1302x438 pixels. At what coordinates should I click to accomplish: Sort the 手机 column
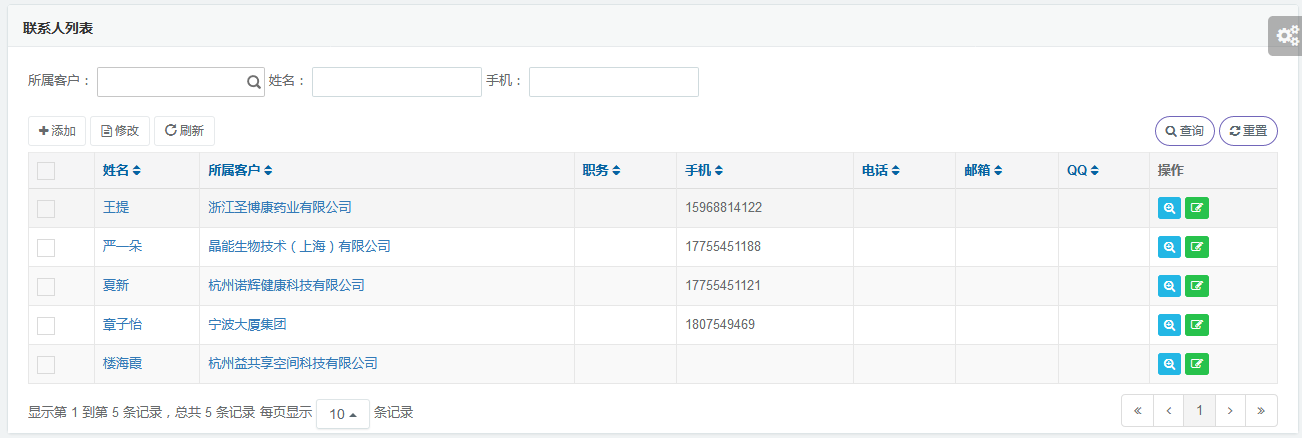[x=719, y=171]
